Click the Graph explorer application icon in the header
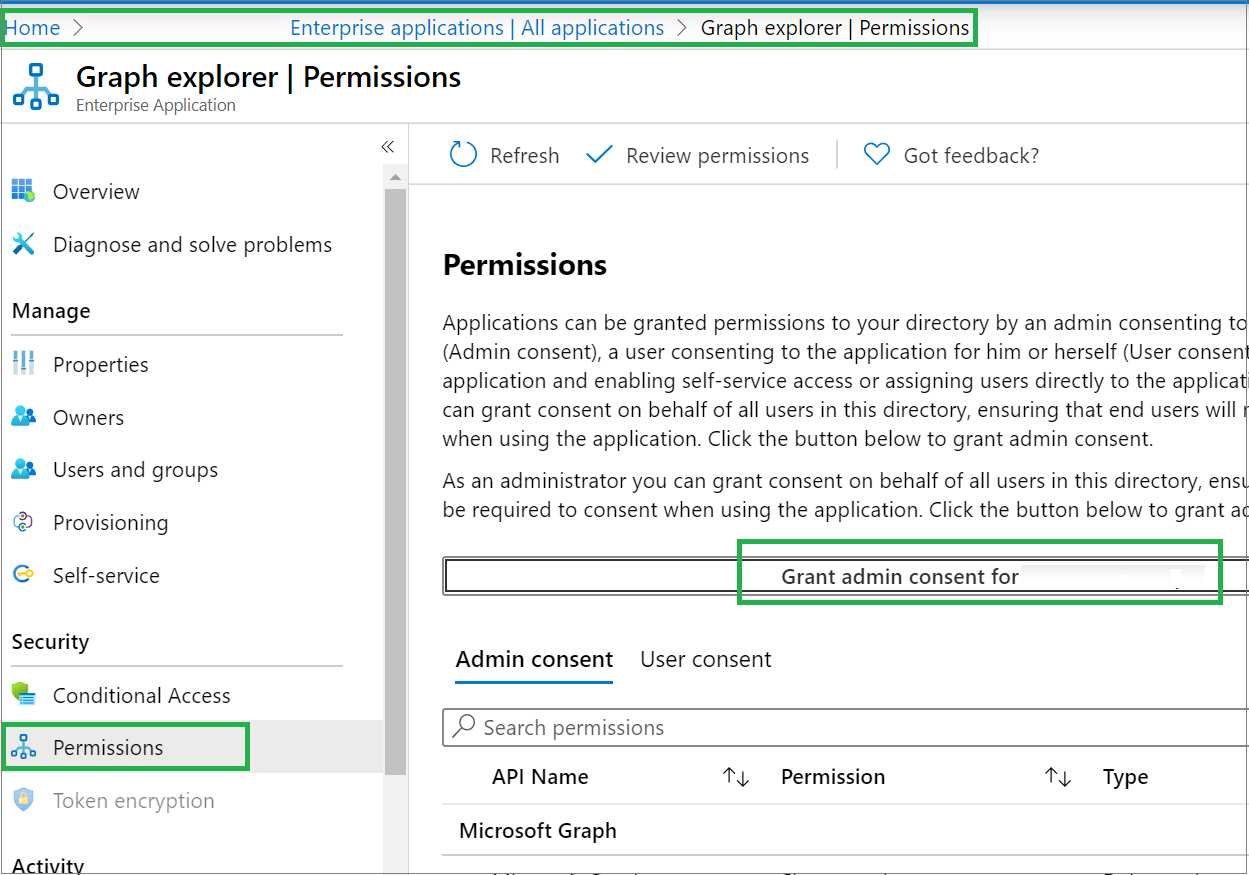This screenshot has width=1249, height=875. click(x=36, y=85)
